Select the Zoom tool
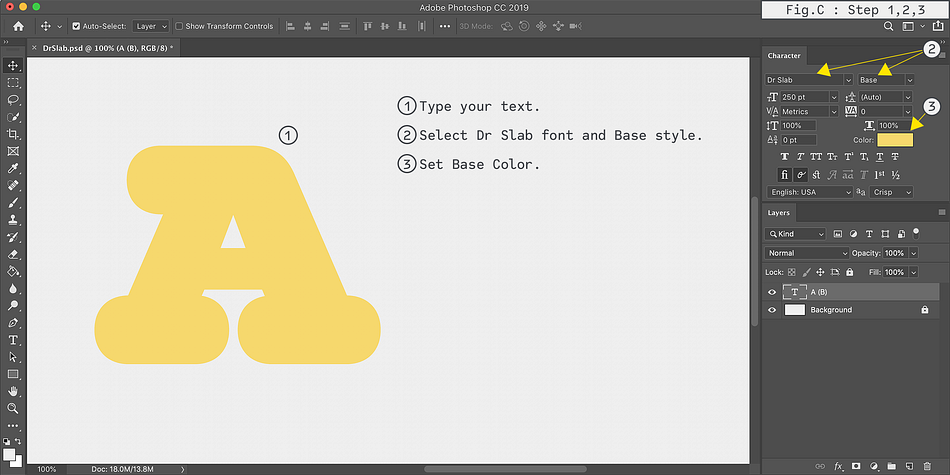The image size is (950, 475). [x=13, y=408]
